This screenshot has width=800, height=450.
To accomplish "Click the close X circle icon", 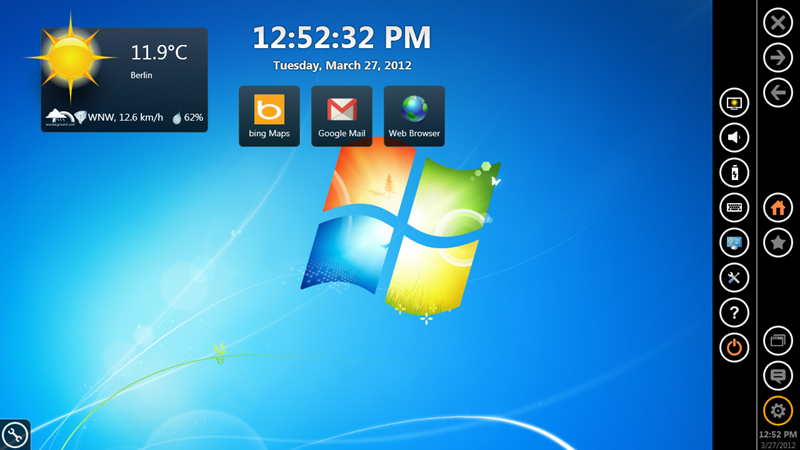I will click(x=778, y=22).
